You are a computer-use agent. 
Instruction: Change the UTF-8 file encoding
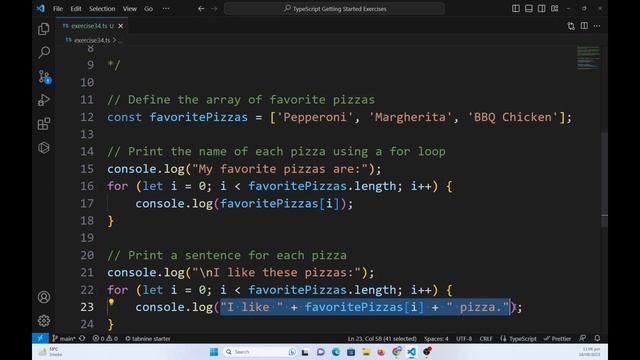click(x=464, y=338)
